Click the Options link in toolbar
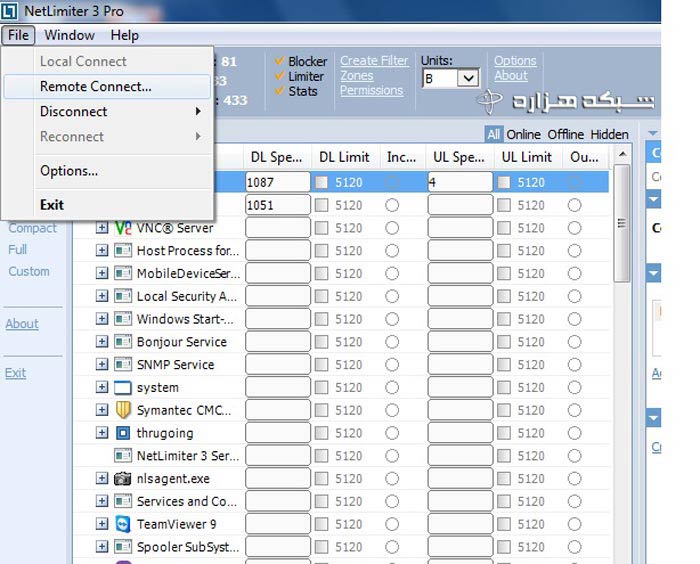This screenshot has width=700, height=564. pyautogui.click(x=515, y=61)
